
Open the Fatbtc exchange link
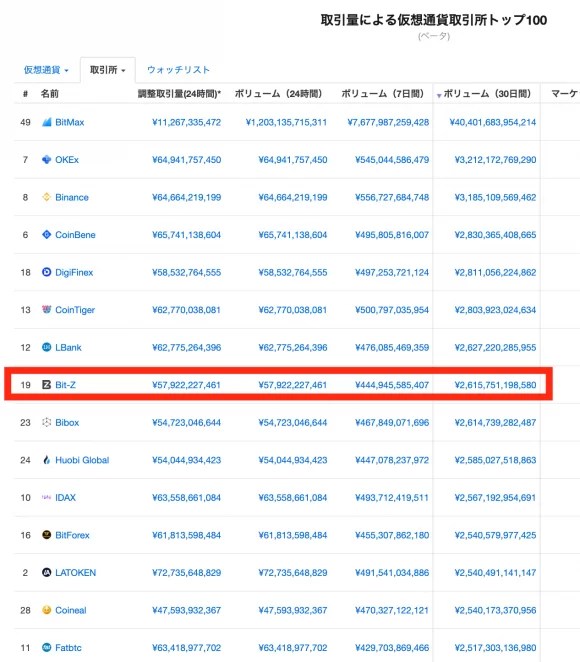[68, 647]
